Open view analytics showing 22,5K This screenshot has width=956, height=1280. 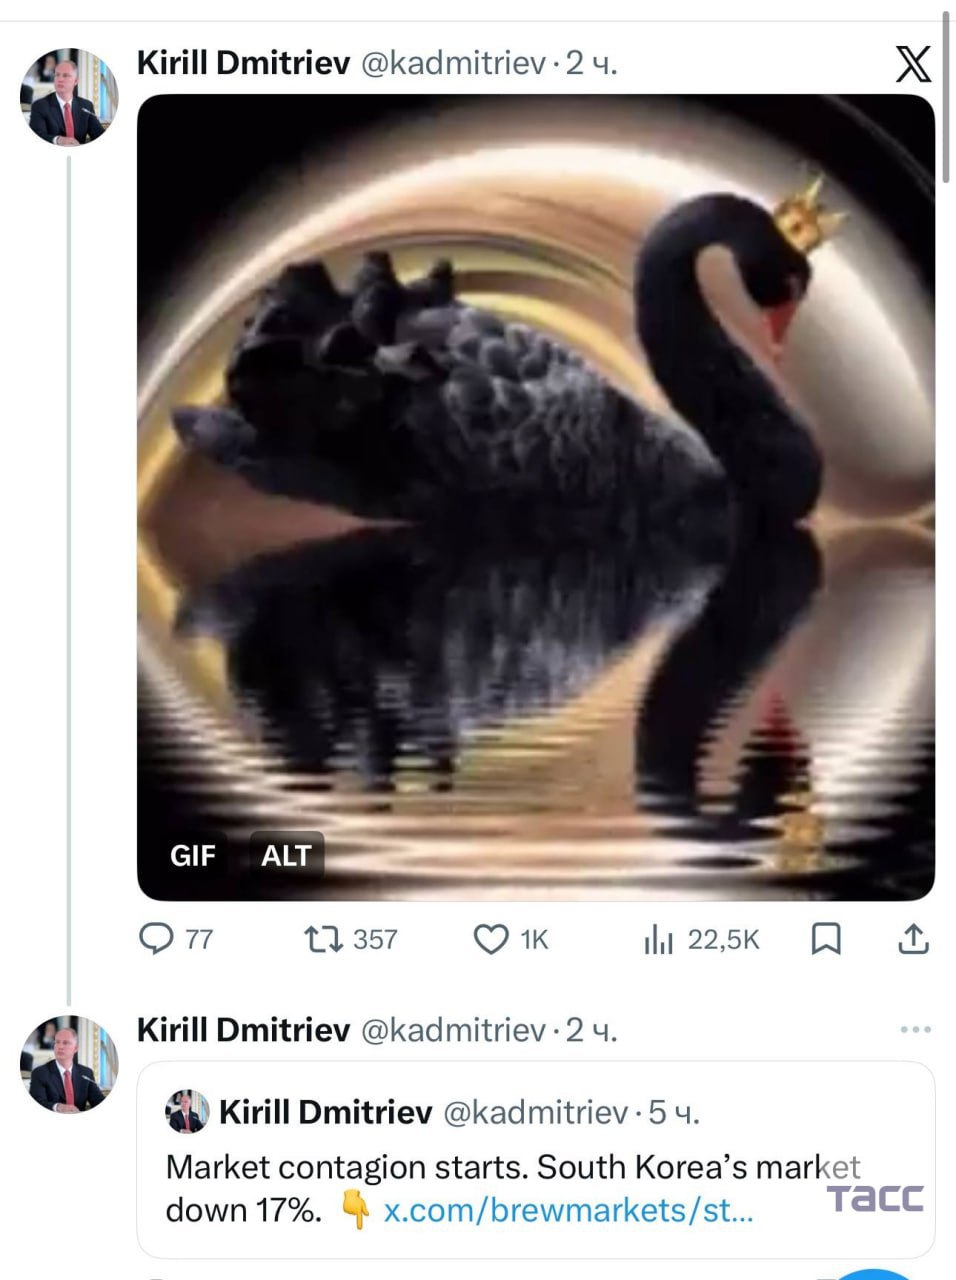(658, 939)
